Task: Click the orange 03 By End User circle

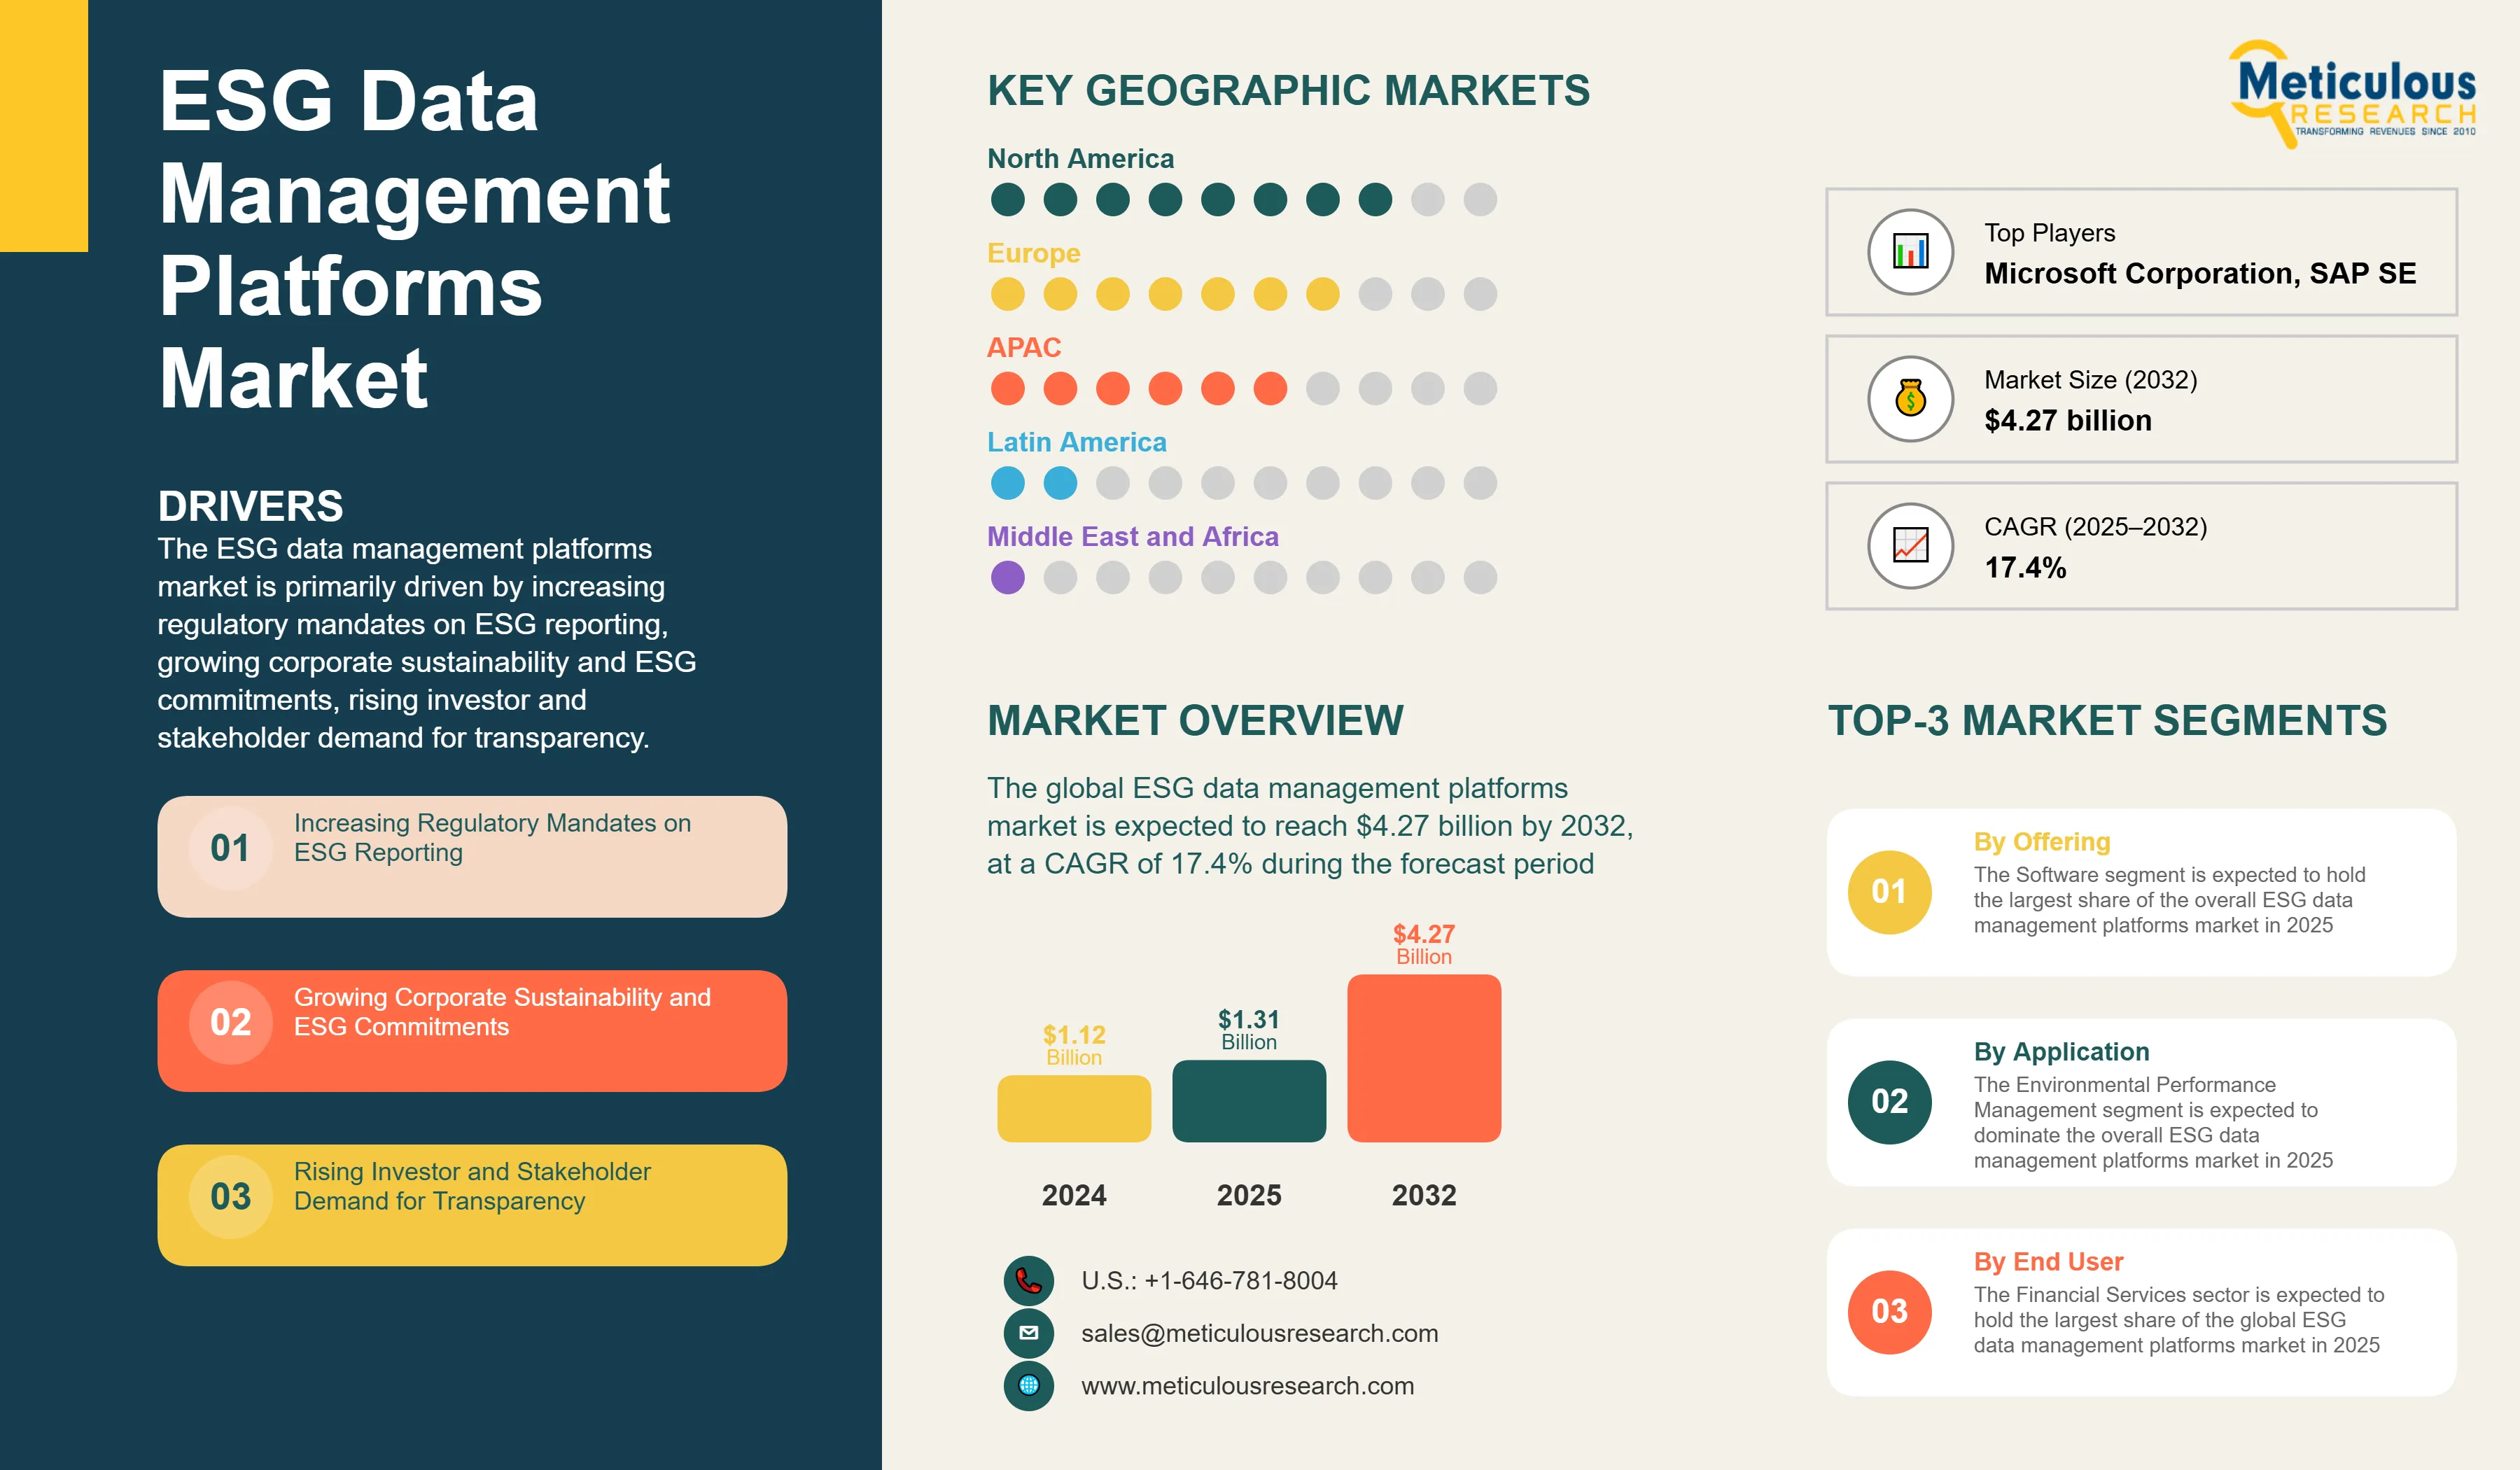Action: click(x=1889, y=1312)
